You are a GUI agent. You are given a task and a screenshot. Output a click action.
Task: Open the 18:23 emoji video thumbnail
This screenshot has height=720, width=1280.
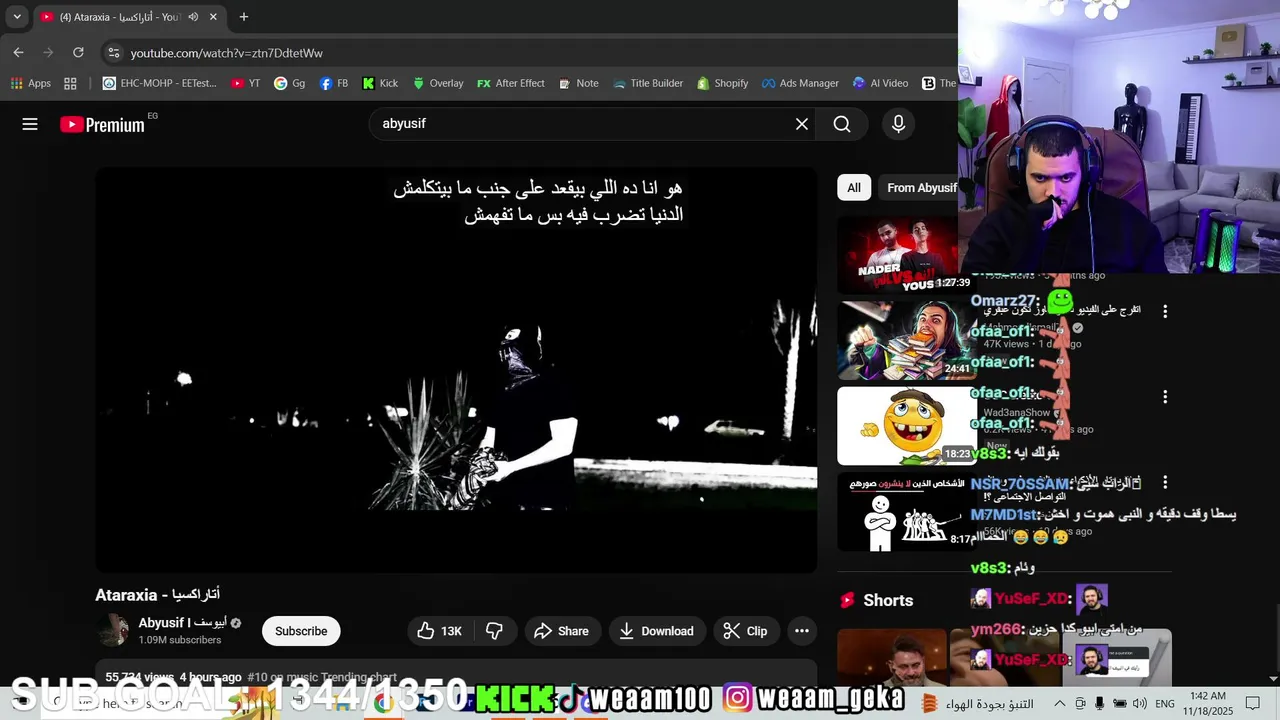point(906,427)
